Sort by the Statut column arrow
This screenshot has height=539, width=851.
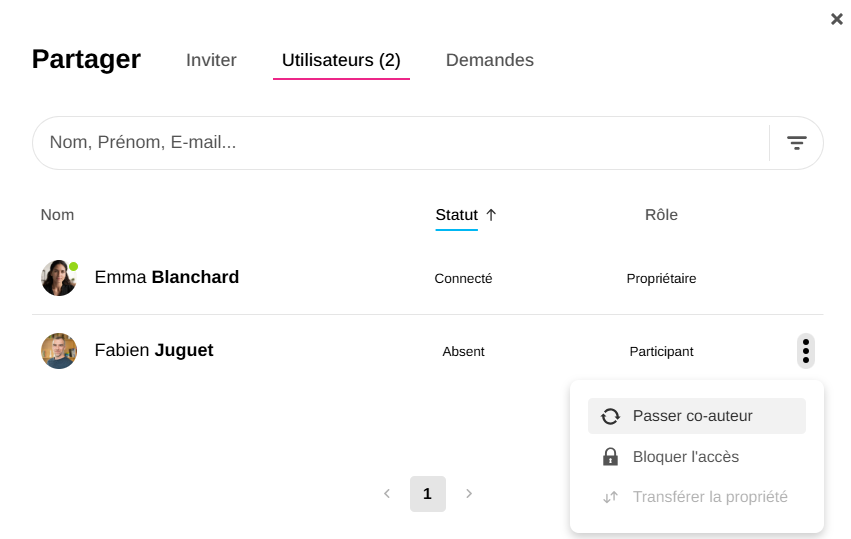(491, 215)
